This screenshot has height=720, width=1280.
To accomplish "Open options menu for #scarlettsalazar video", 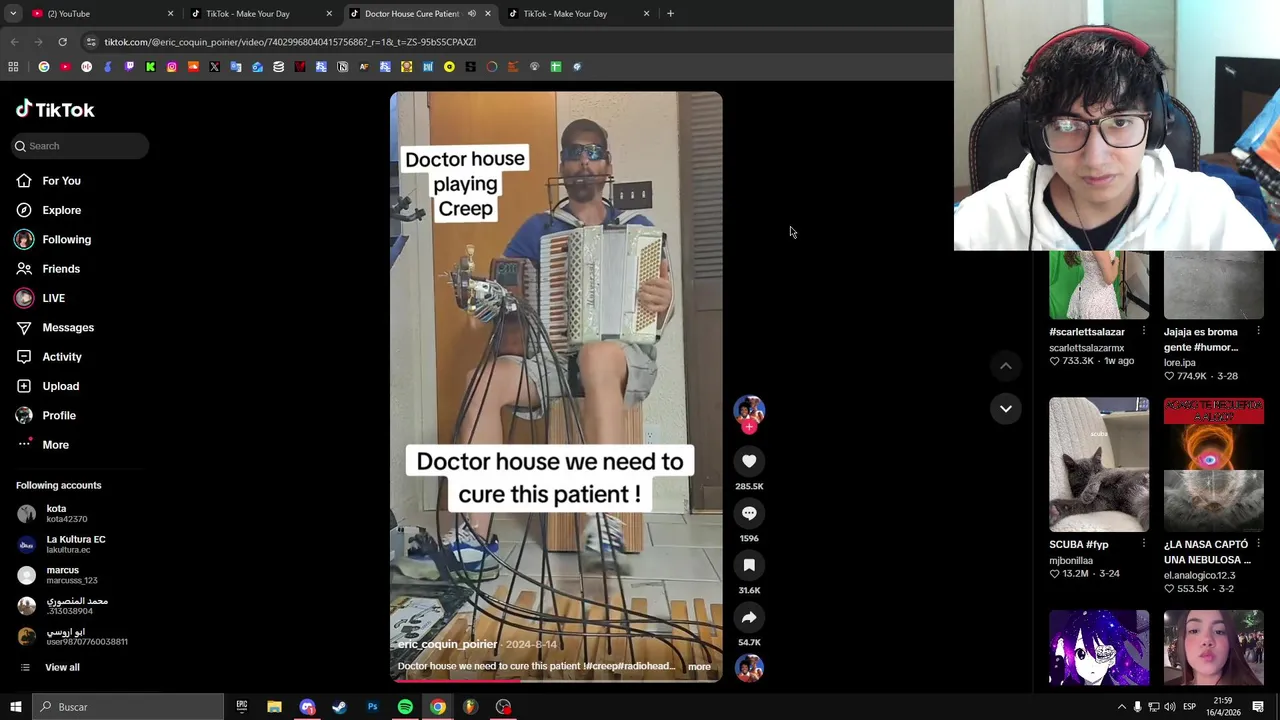I will tap(1143, 331).
